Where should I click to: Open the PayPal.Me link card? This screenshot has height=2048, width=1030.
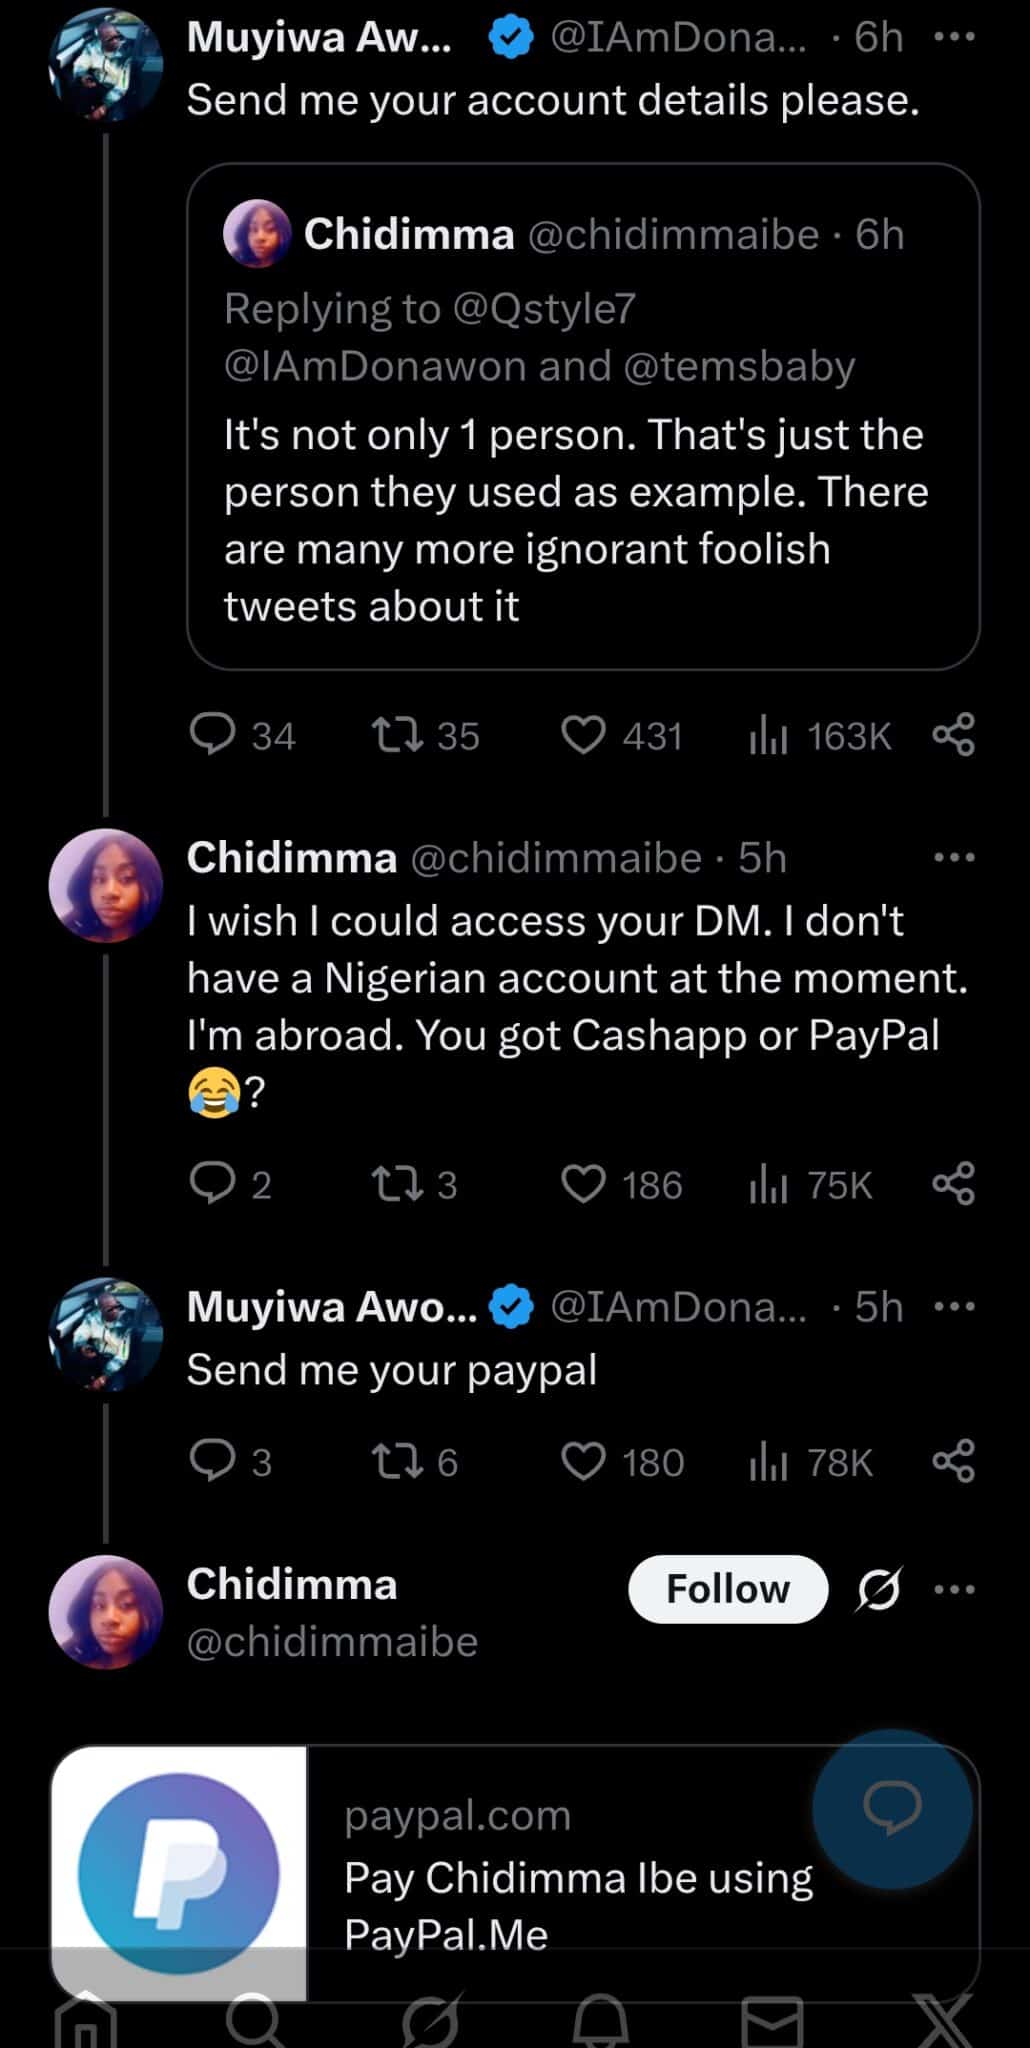560,1874
